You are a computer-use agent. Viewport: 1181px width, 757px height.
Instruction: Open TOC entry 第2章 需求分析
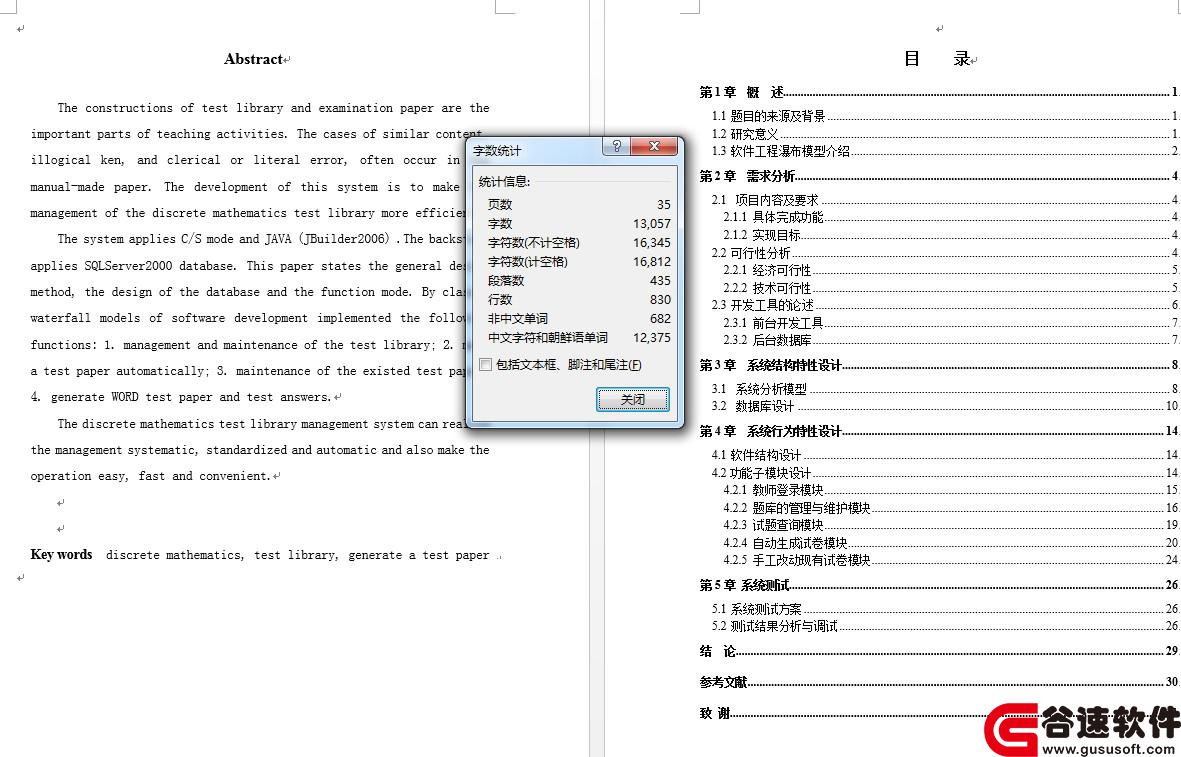(x=938, y=176)
